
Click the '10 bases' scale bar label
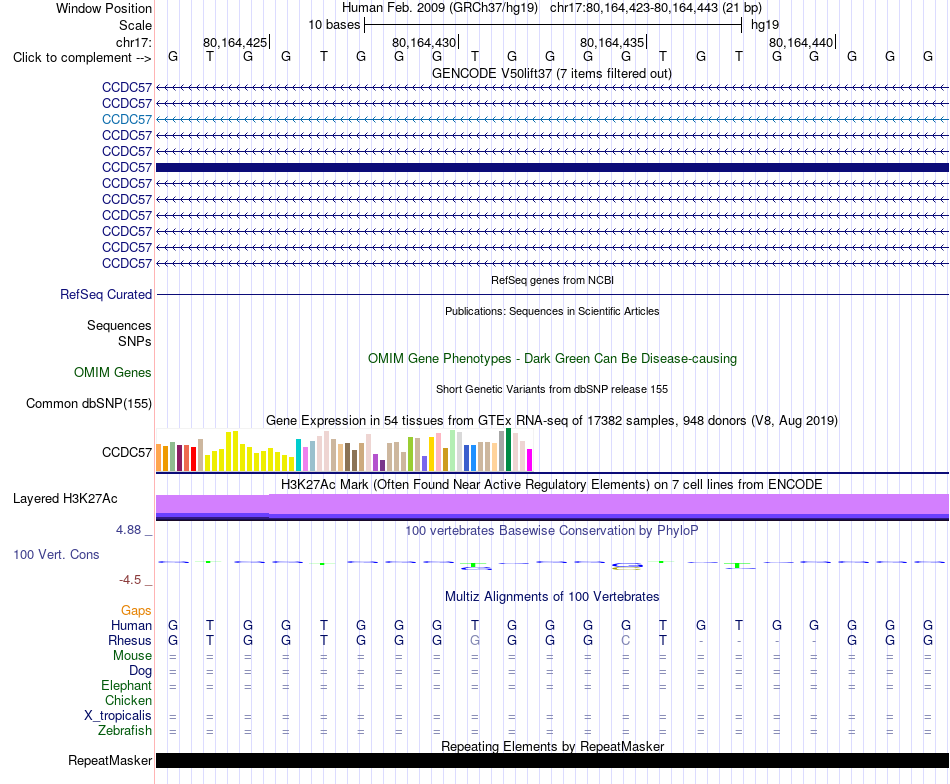tap(334, 25)
